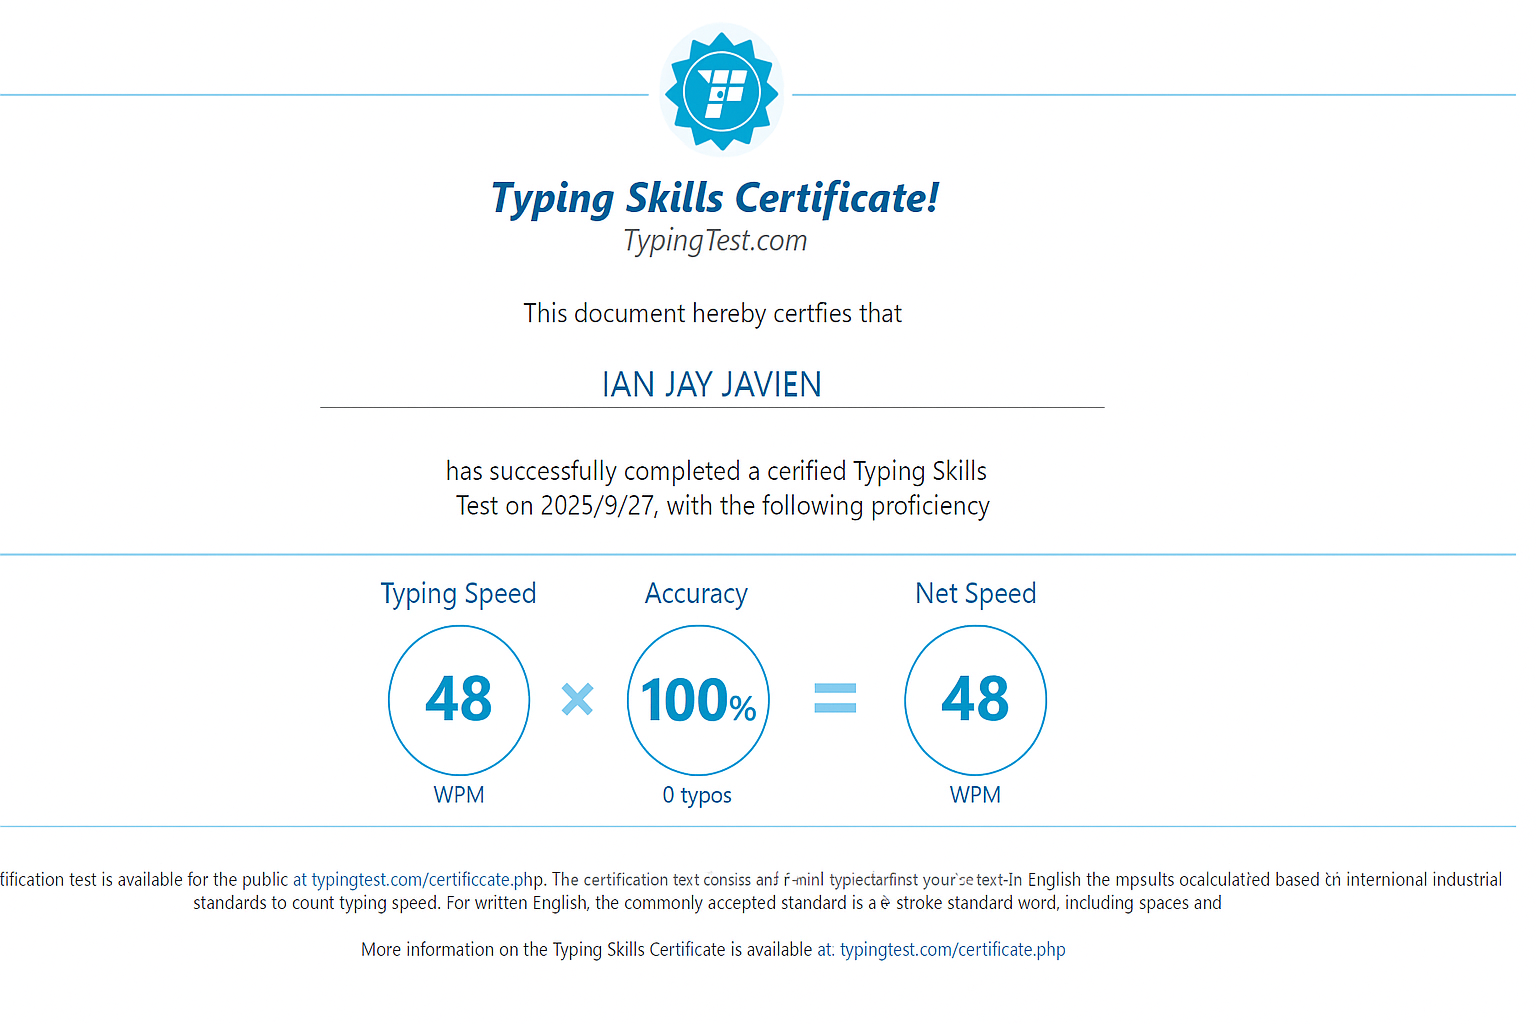Click the WPM label under Net Speed
This screenshot has height=1024, width=1536.
(x=975, y=795)
